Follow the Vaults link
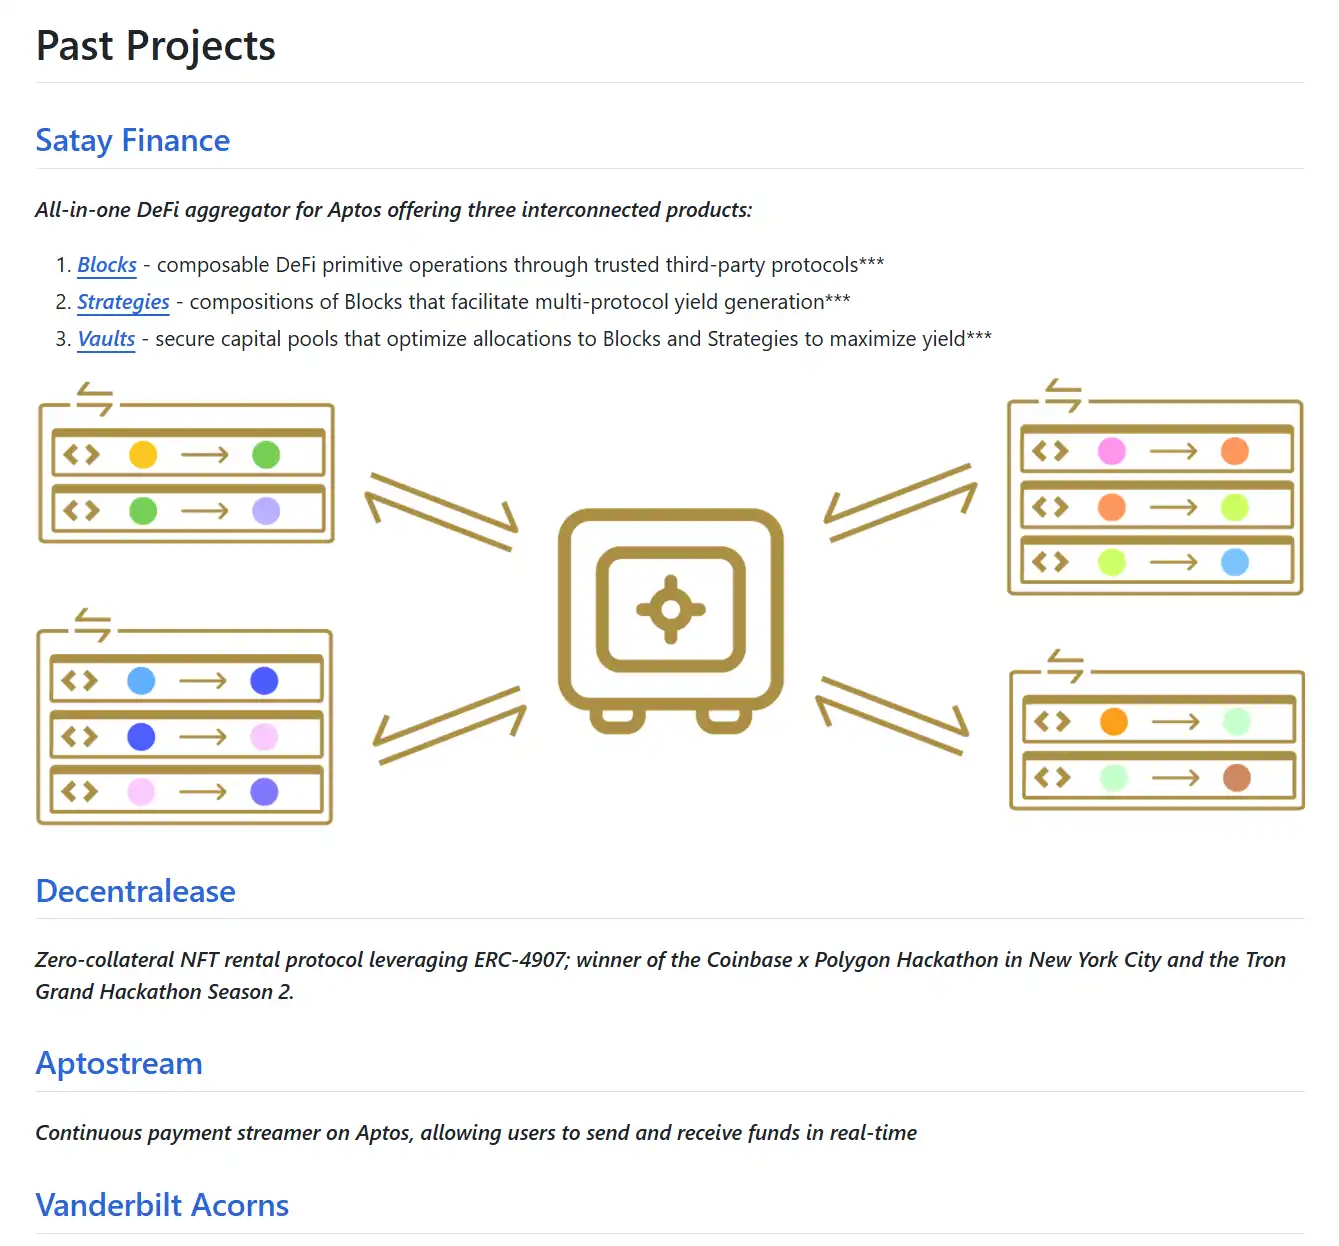Image resolution: width=1339 pixels, height=1246 pixels. click(x=106, y=339)
